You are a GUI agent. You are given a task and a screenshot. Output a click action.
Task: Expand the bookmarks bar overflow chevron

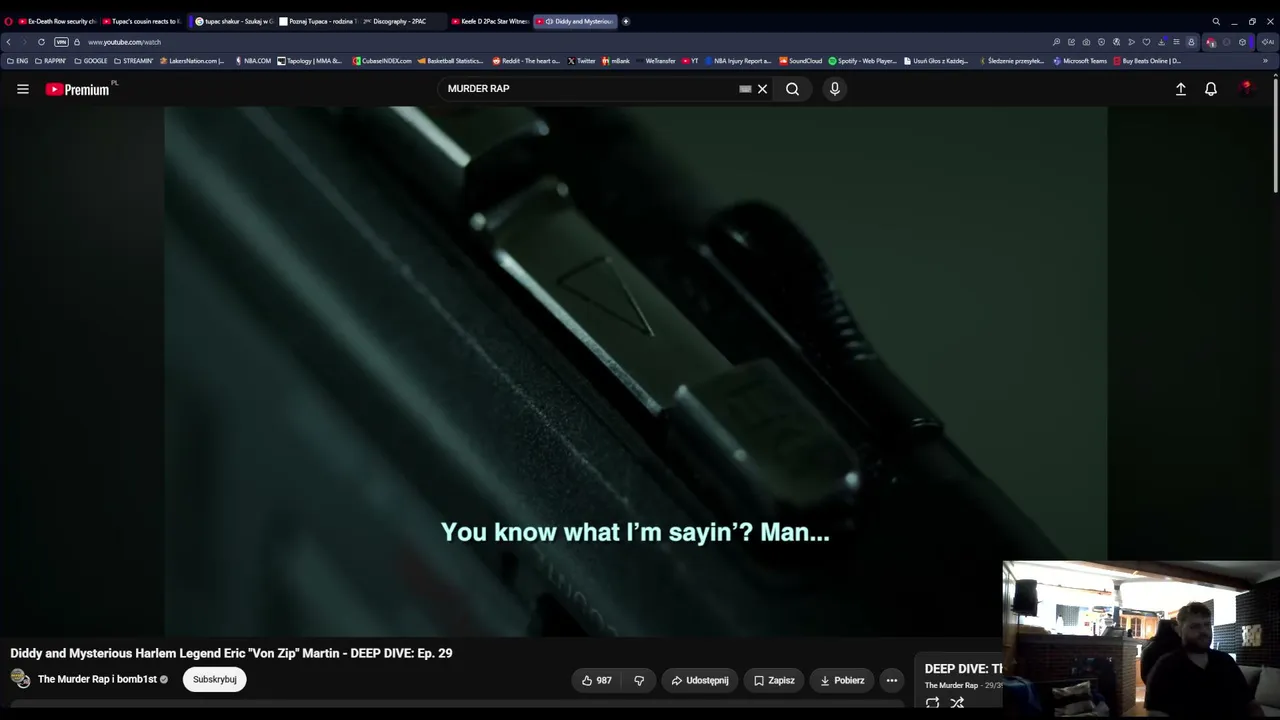[1265, 61]
